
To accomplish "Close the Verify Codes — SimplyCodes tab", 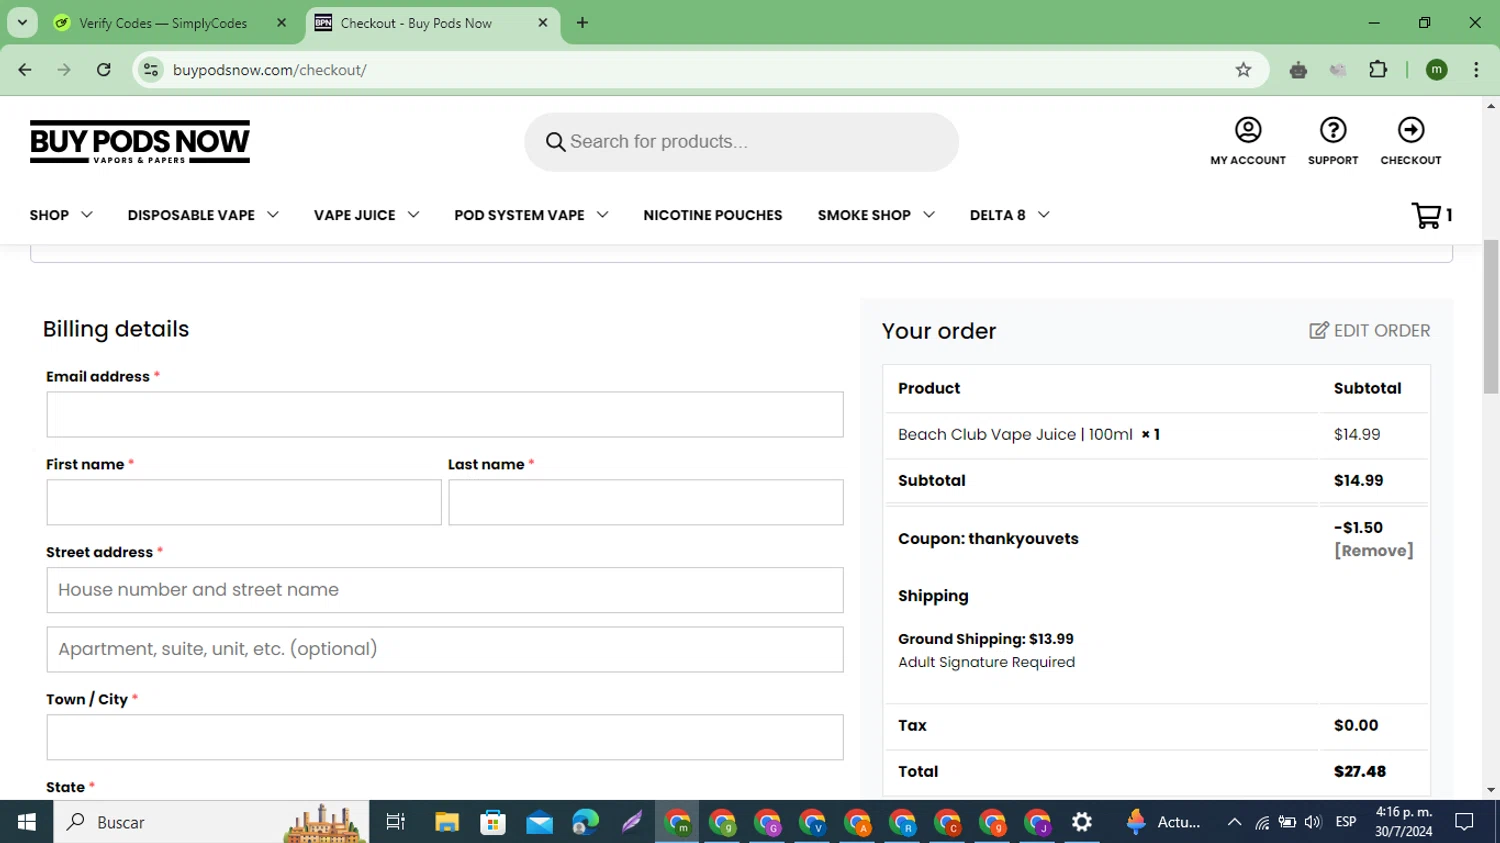I will (281, 23).
